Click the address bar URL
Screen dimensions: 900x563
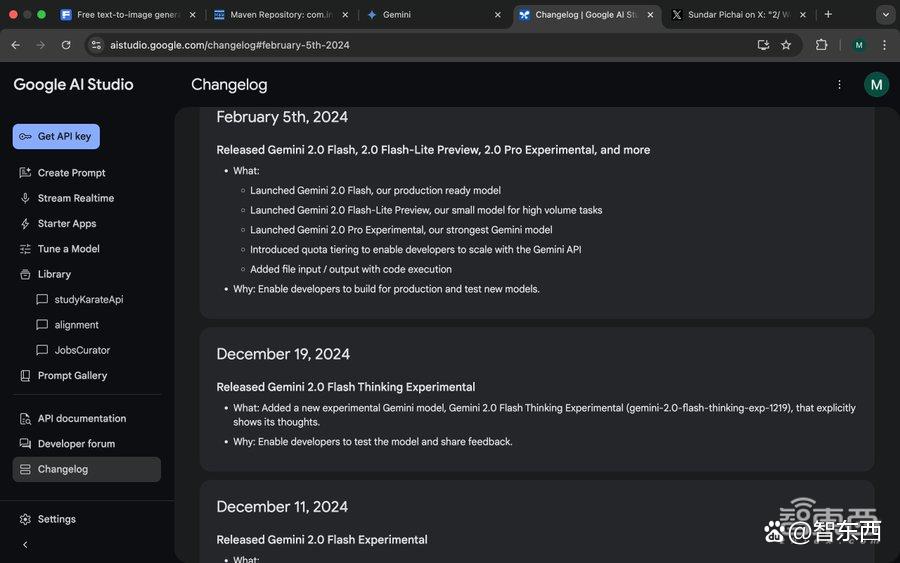[x=230, y=45]
